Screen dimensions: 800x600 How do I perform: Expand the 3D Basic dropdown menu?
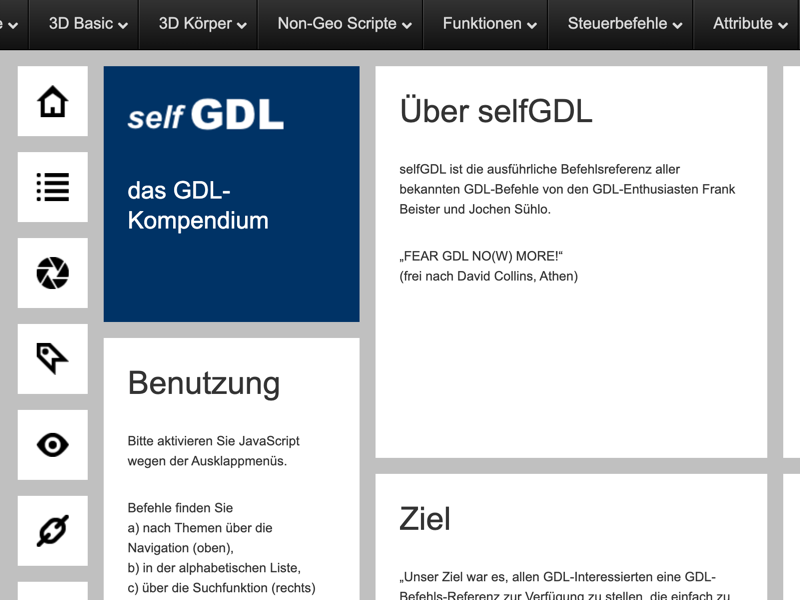point(88,24)
